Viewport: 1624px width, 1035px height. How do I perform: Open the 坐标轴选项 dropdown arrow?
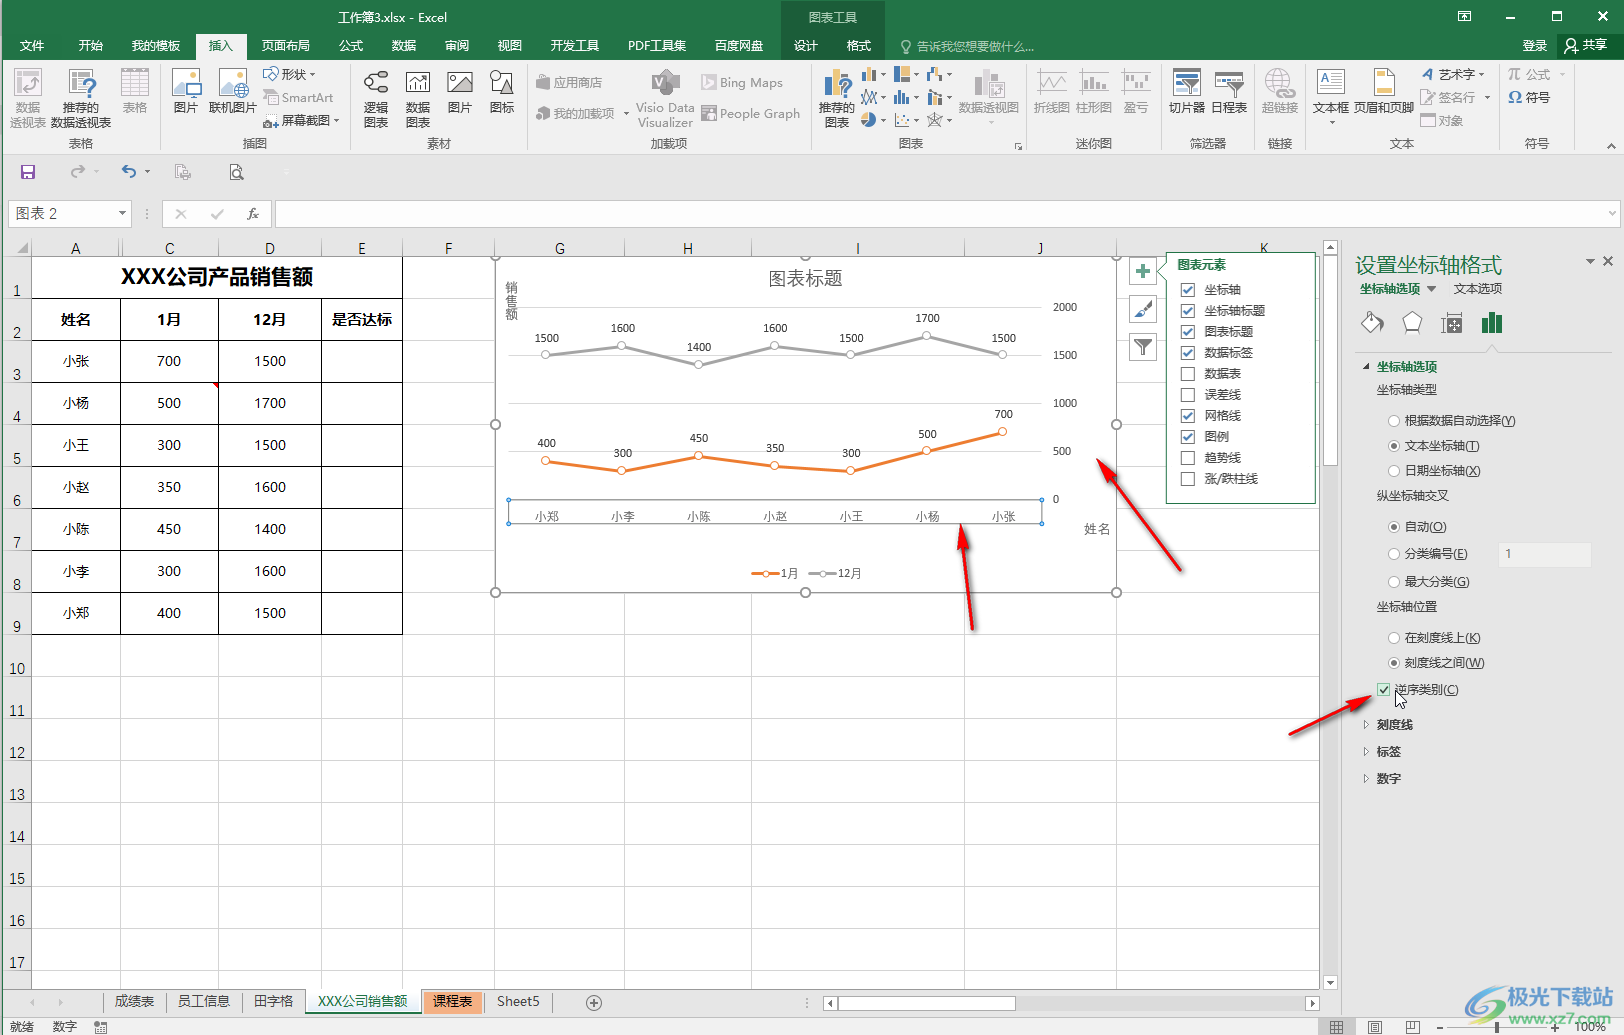[1432, 289]
